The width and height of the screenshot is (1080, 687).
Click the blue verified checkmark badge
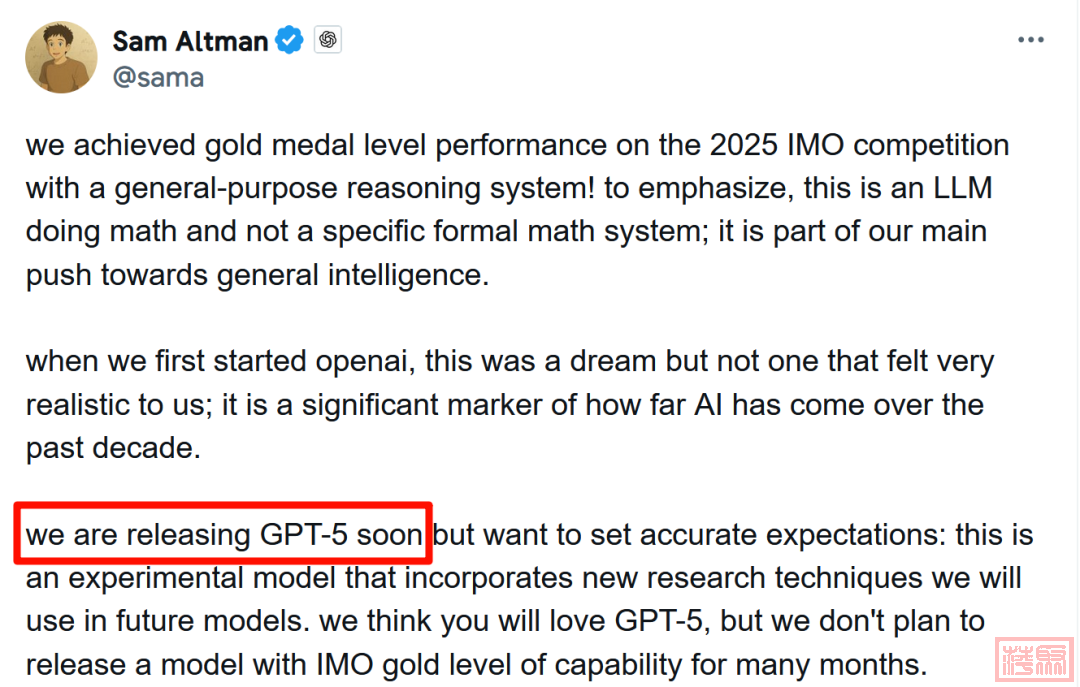coord(289,40)
